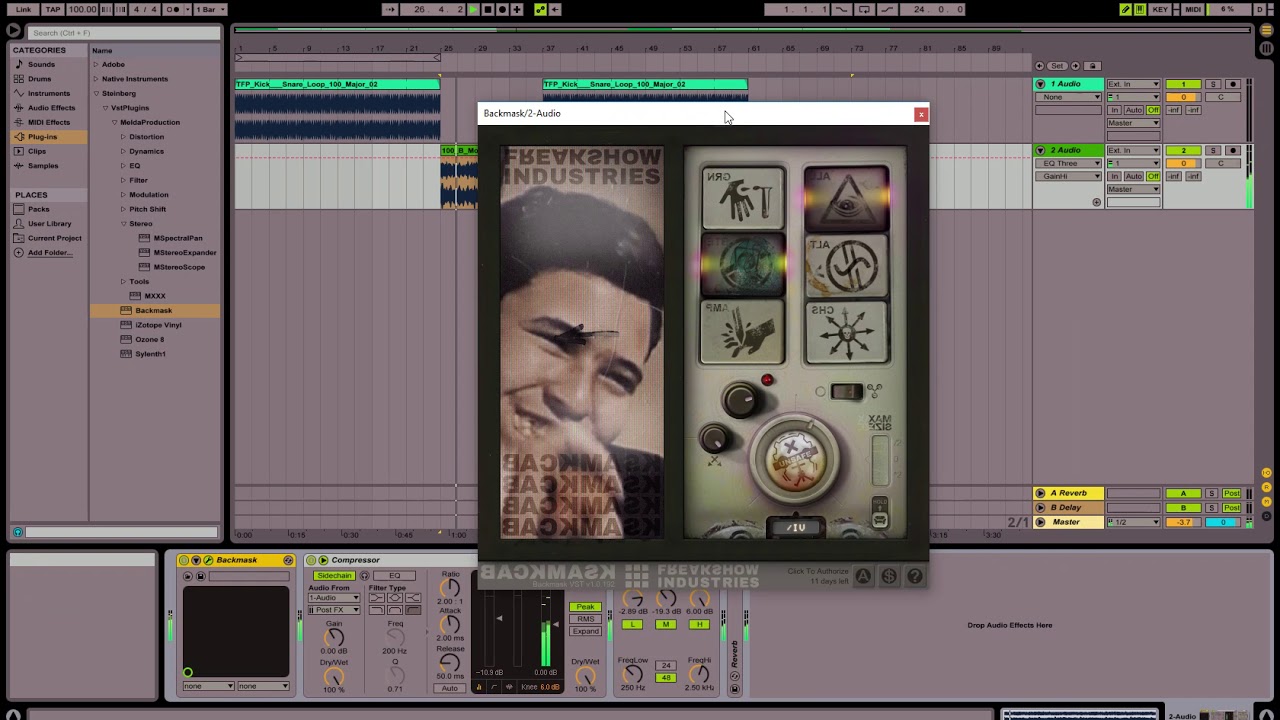Click the dollar purchase icon in Backmask footer
The image size is (1280, 720).
pyautogui.click(x=888, y=576)
